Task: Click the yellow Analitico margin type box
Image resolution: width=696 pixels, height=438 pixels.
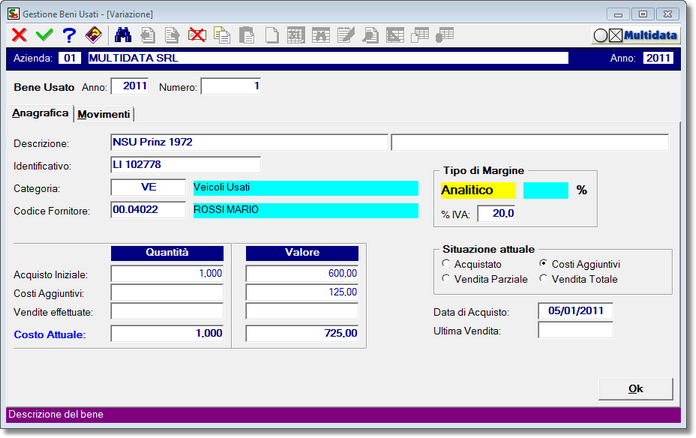Action: pyautogui.click(x=478, y=190)
